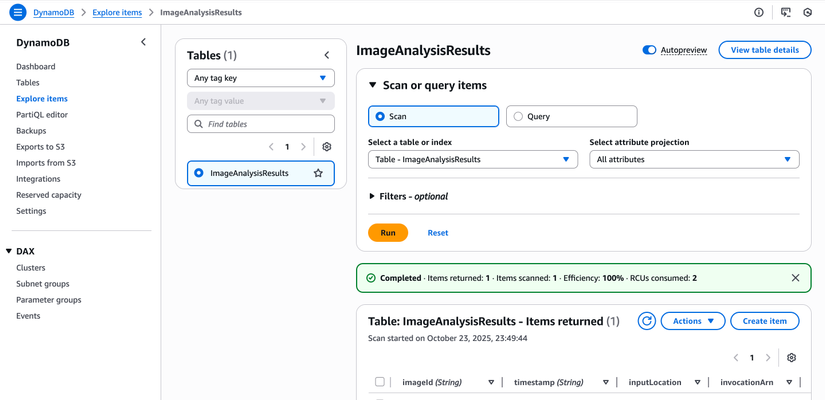Expand the Filters optional section

point(372,197)
